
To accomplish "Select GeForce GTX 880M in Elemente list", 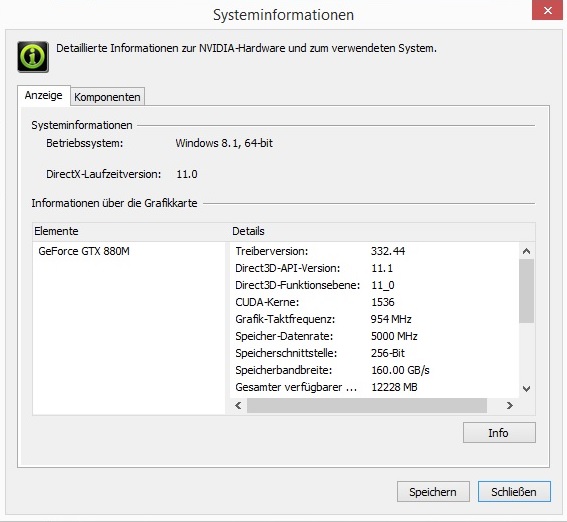I will [84, 251].
